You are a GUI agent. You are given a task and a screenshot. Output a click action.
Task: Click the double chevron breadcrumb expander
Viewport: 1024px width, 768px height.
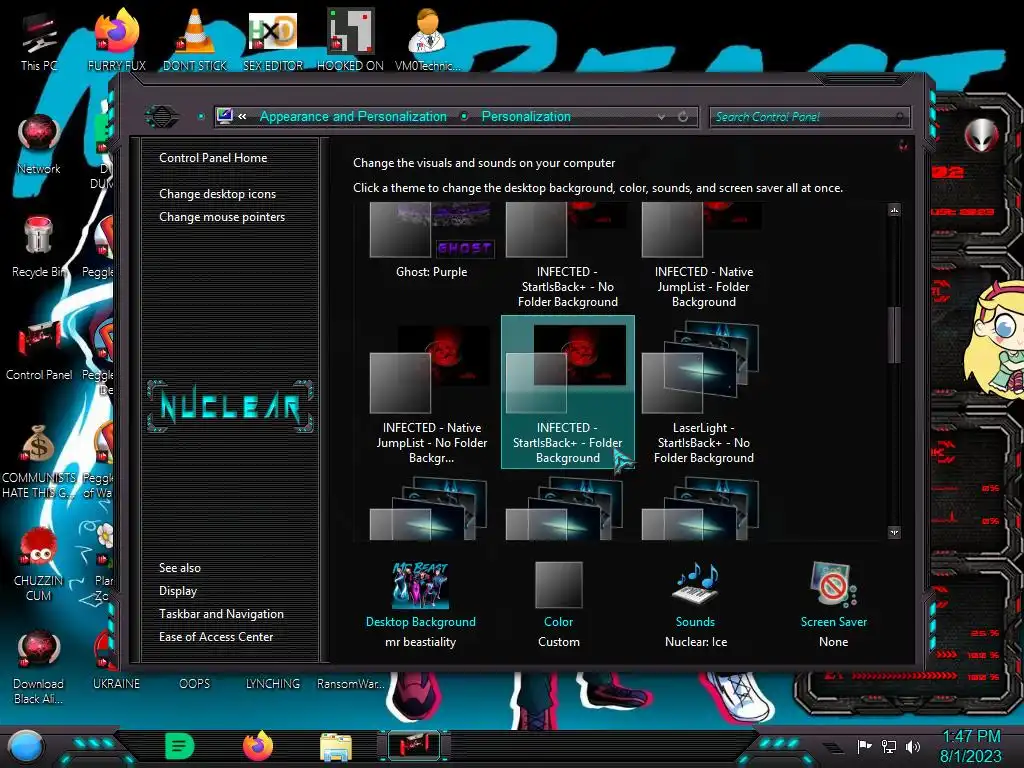click(x=242, y=116)
